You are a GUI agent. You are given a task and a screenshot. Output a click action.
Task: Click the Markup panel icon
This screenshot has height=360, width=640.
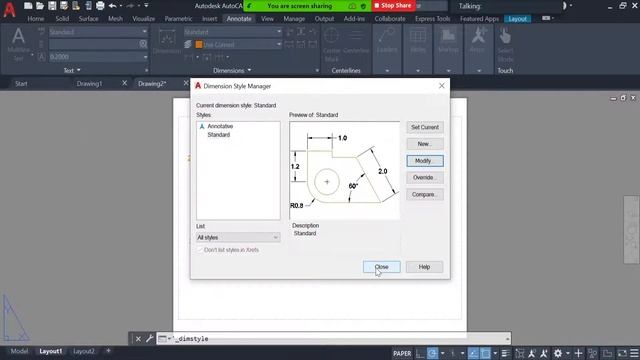pos(448,36)
